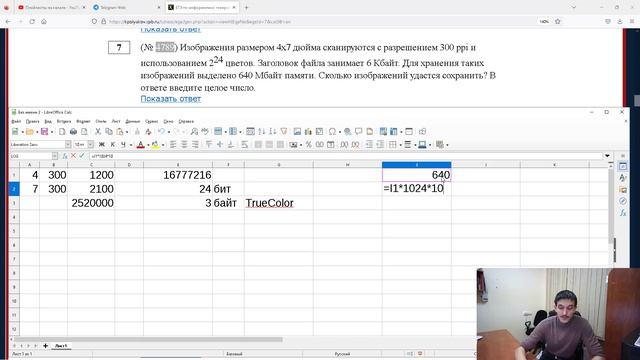The height and width of the screenshot is (360, 640).
Task: Open the Вставка menu in Calc
Action: click(64, 122)
